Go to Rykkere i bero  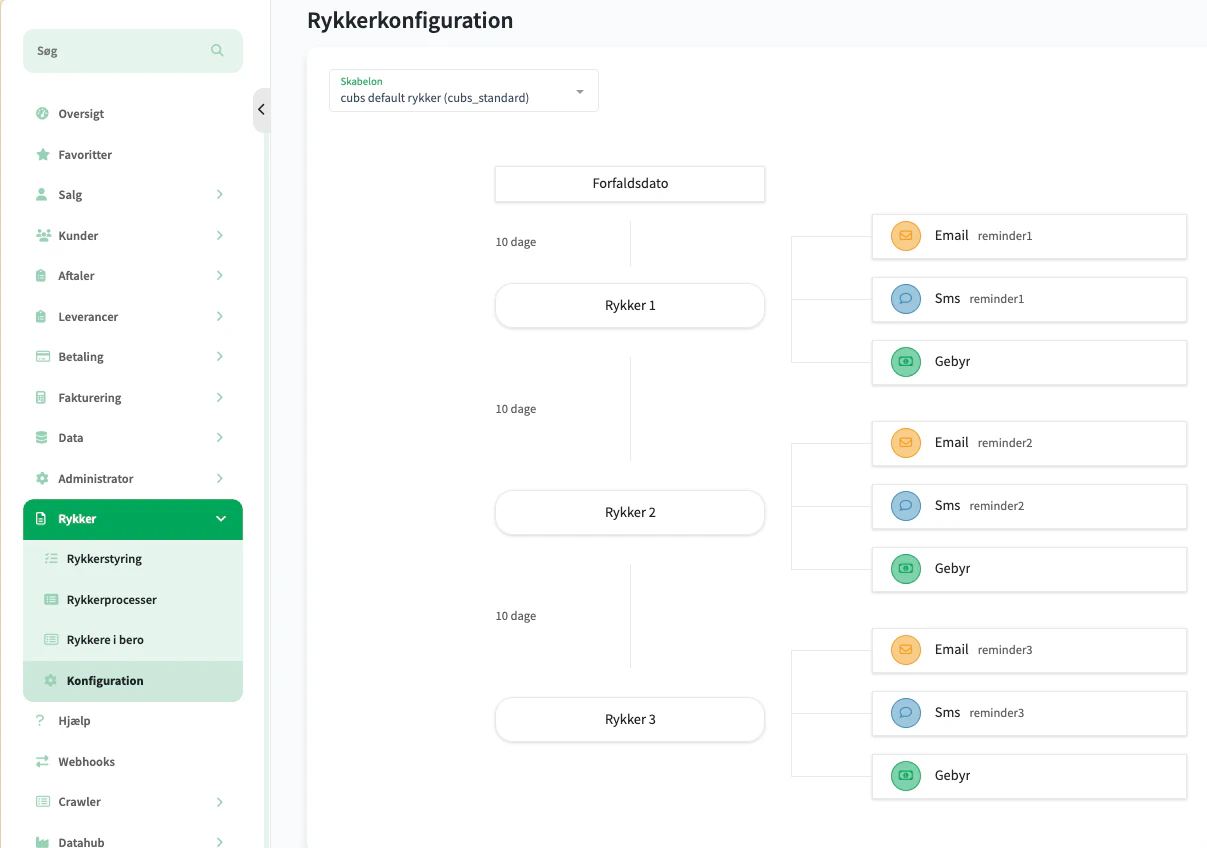pyautogui.click(x=105, y=640)
